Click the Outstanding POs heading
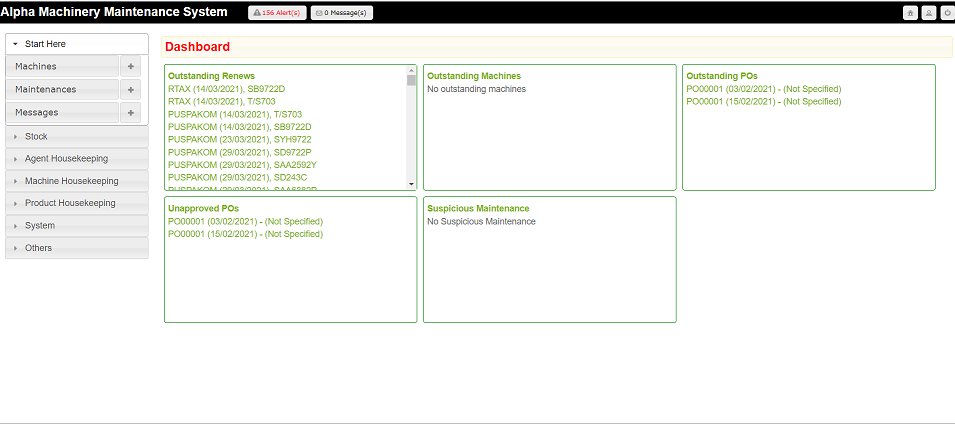The height and width of the screenshot is (426, 955). (x=722, y=76)
